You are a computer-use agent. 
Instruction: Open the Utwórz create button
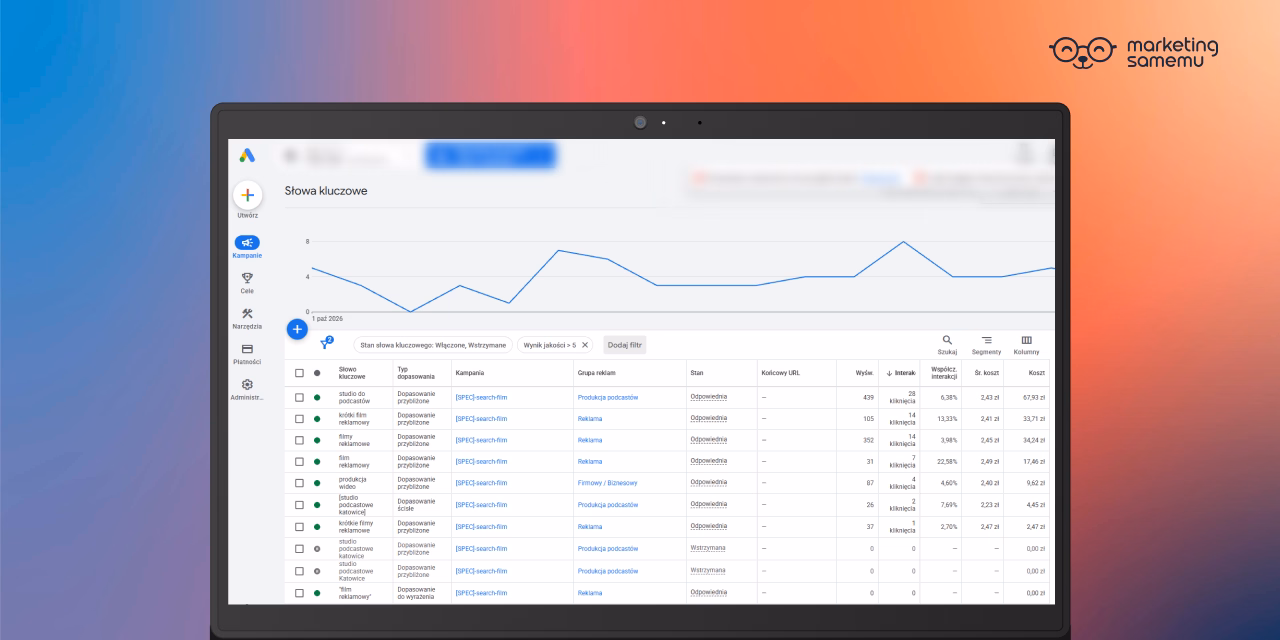coord(247,196)
